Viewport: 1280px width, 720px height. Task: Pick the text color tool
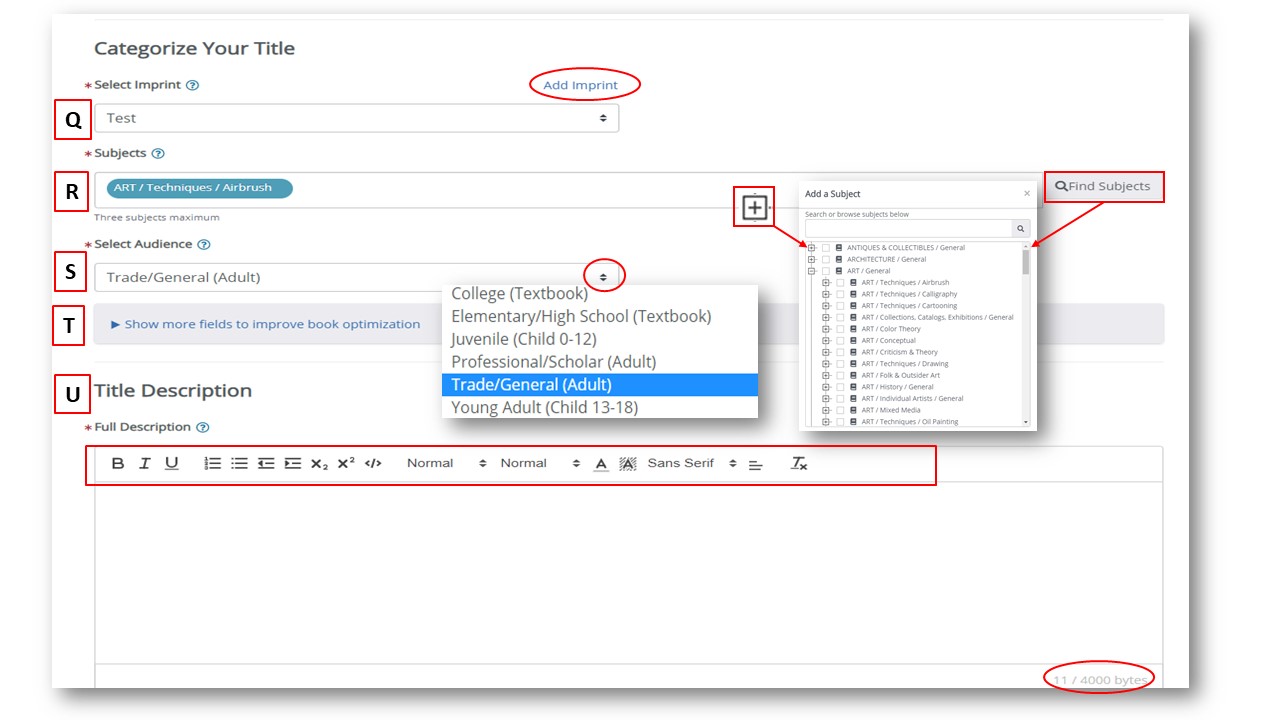tap(601, 463)
